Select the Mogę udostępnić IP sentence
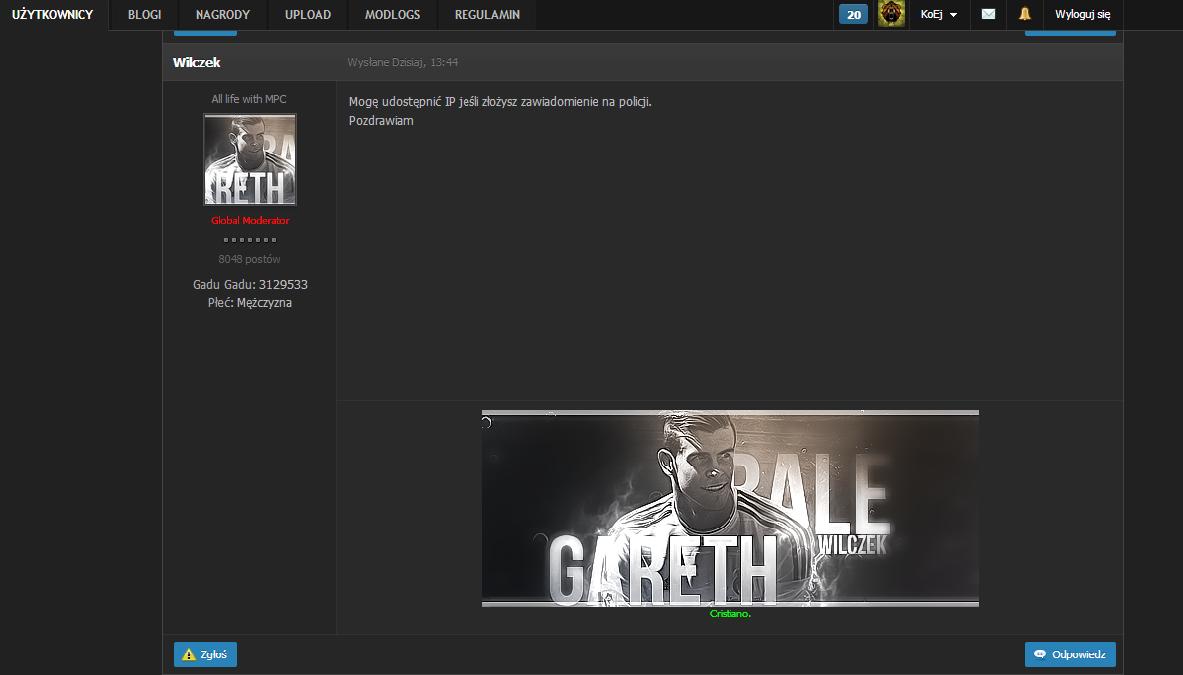The width and height of the screenshot is (1183, 675). [x=499, y=102]
